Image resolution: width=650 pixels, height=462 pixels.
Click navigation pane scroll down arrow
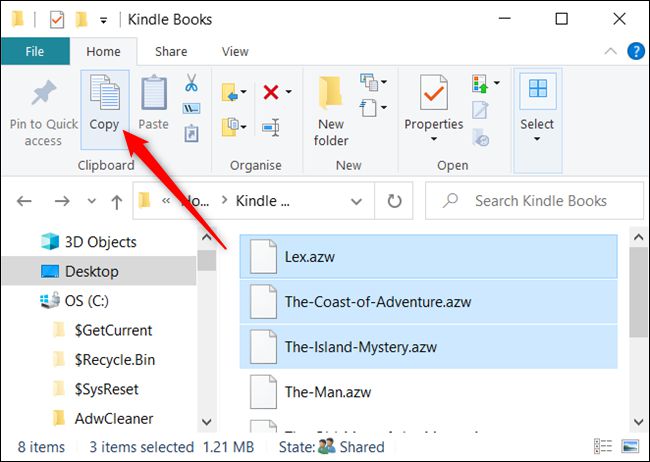click(x=206, y=422)
